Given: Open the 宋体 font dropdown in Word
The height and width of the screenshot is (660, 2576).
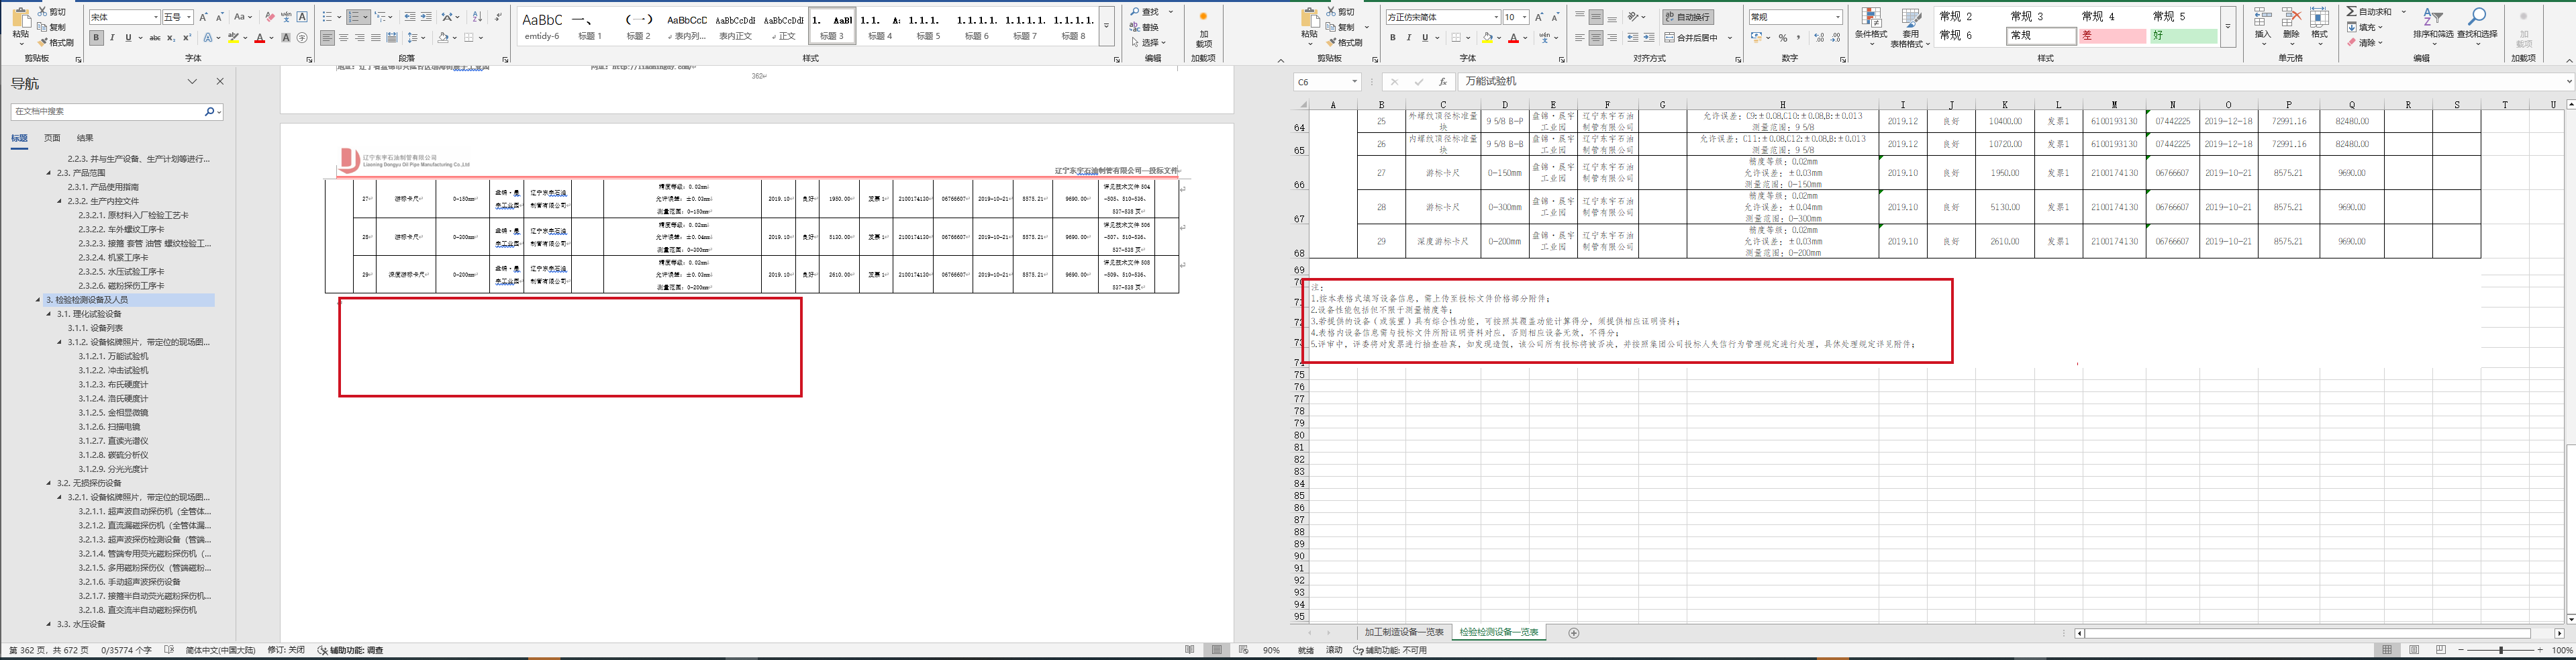Looking at the screenshot, I should [x=155, y=17].
